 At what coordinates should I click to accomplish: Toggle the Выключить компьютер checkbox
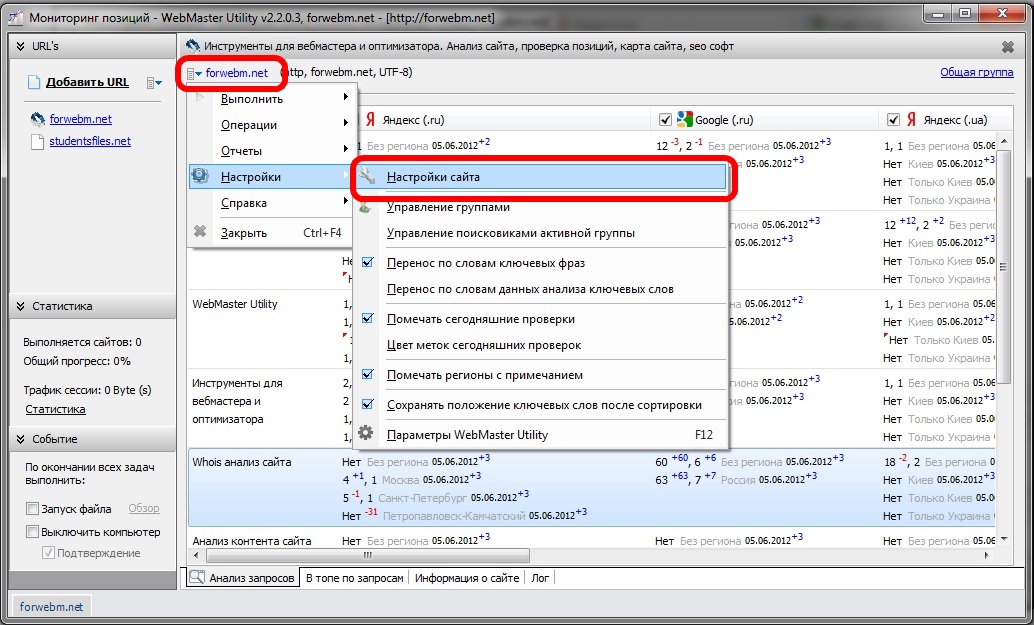tap(33, 532)
